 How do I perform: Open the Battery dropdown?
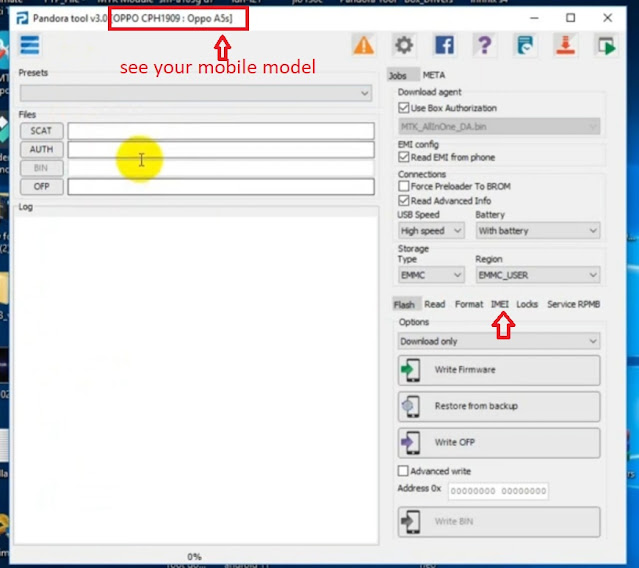[538, 231]
